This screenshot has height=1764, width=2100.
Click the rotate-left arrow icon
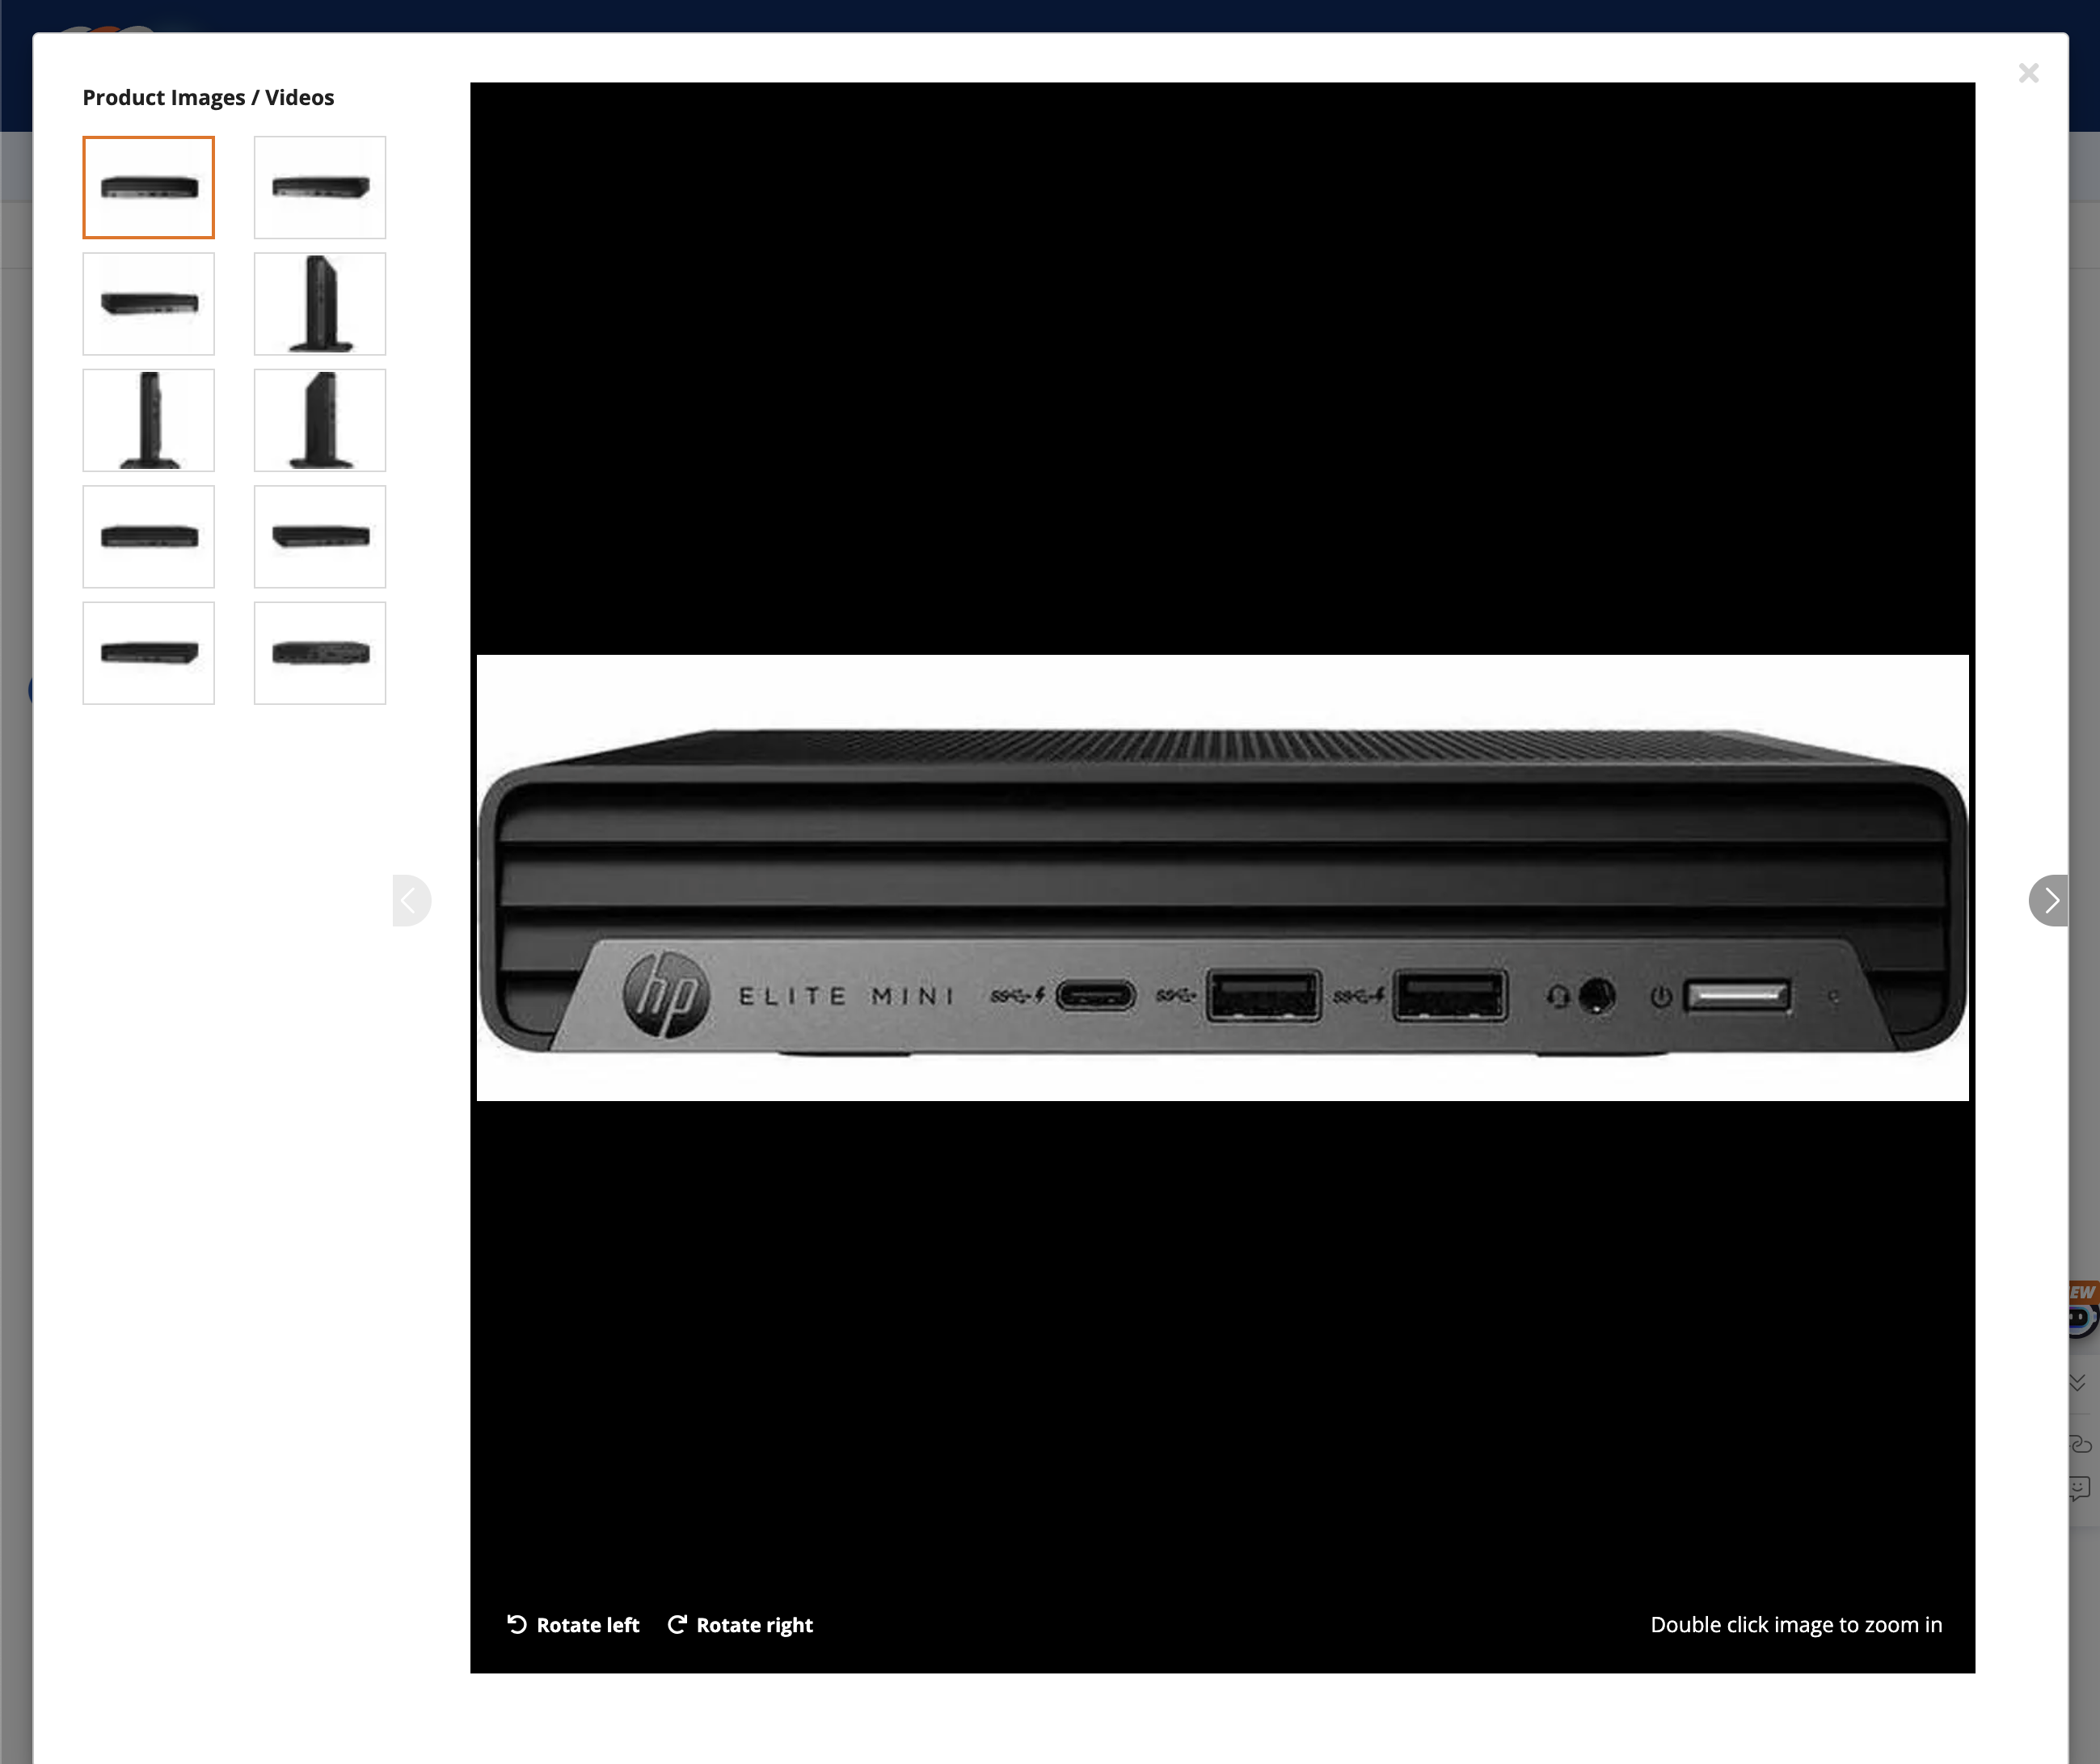pyautogui.click(x=516, y=1624)
